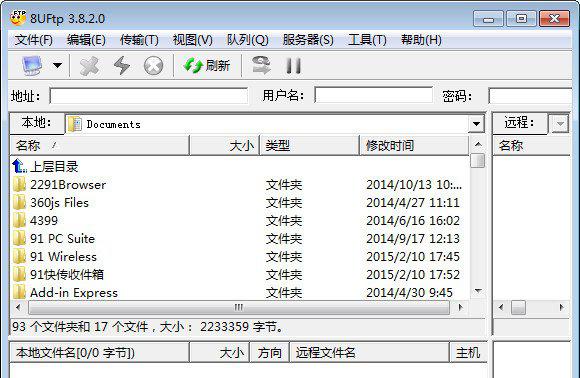This screenshot has width=580, height=378.
Task: Click the queue 方向 column header
Action: click(270, 352)
